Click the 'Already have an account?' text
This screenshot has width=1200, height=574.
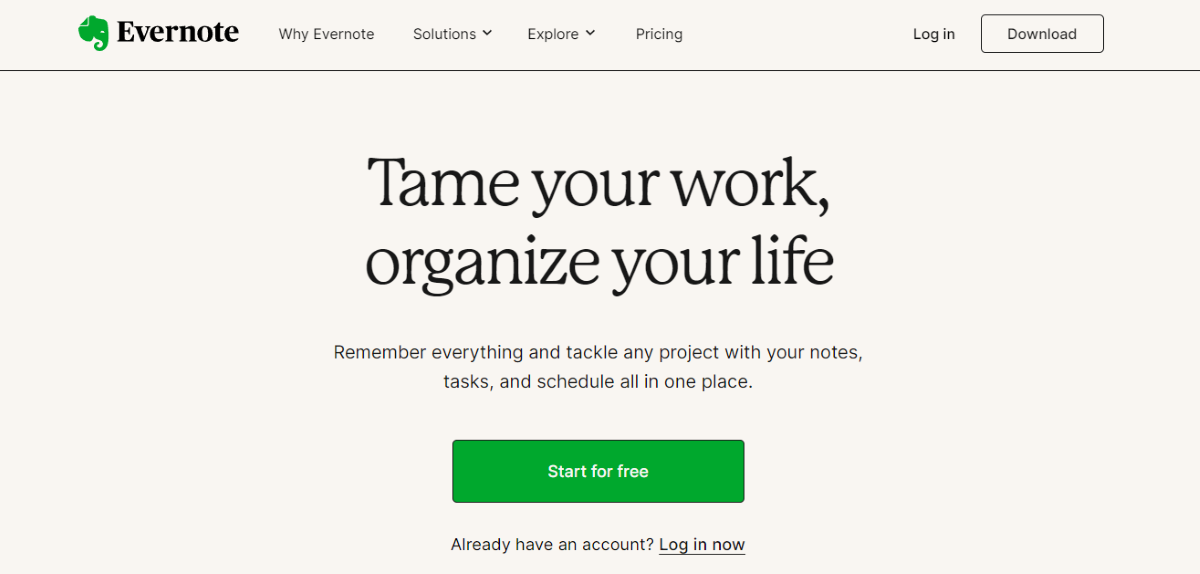(553, 545)
